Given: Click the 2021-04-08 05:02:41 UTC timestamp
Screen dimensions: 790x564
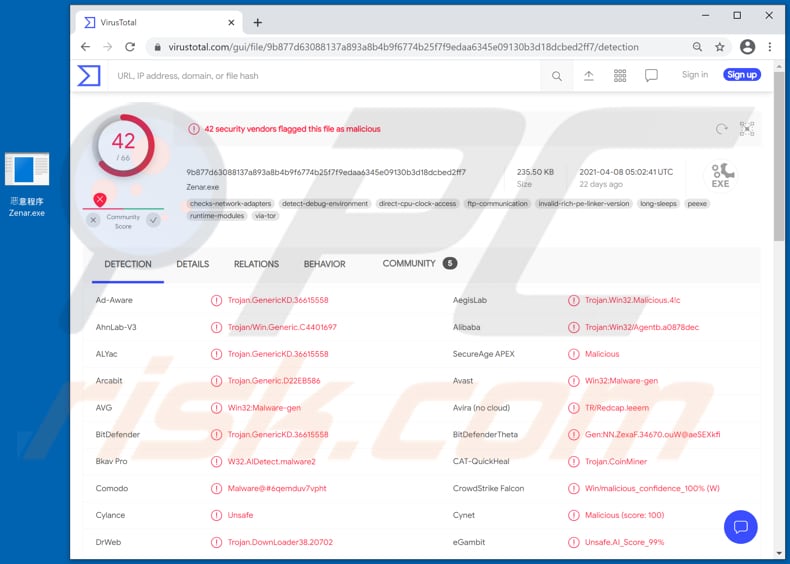Looking at the screenshot, I should [626, 172].
